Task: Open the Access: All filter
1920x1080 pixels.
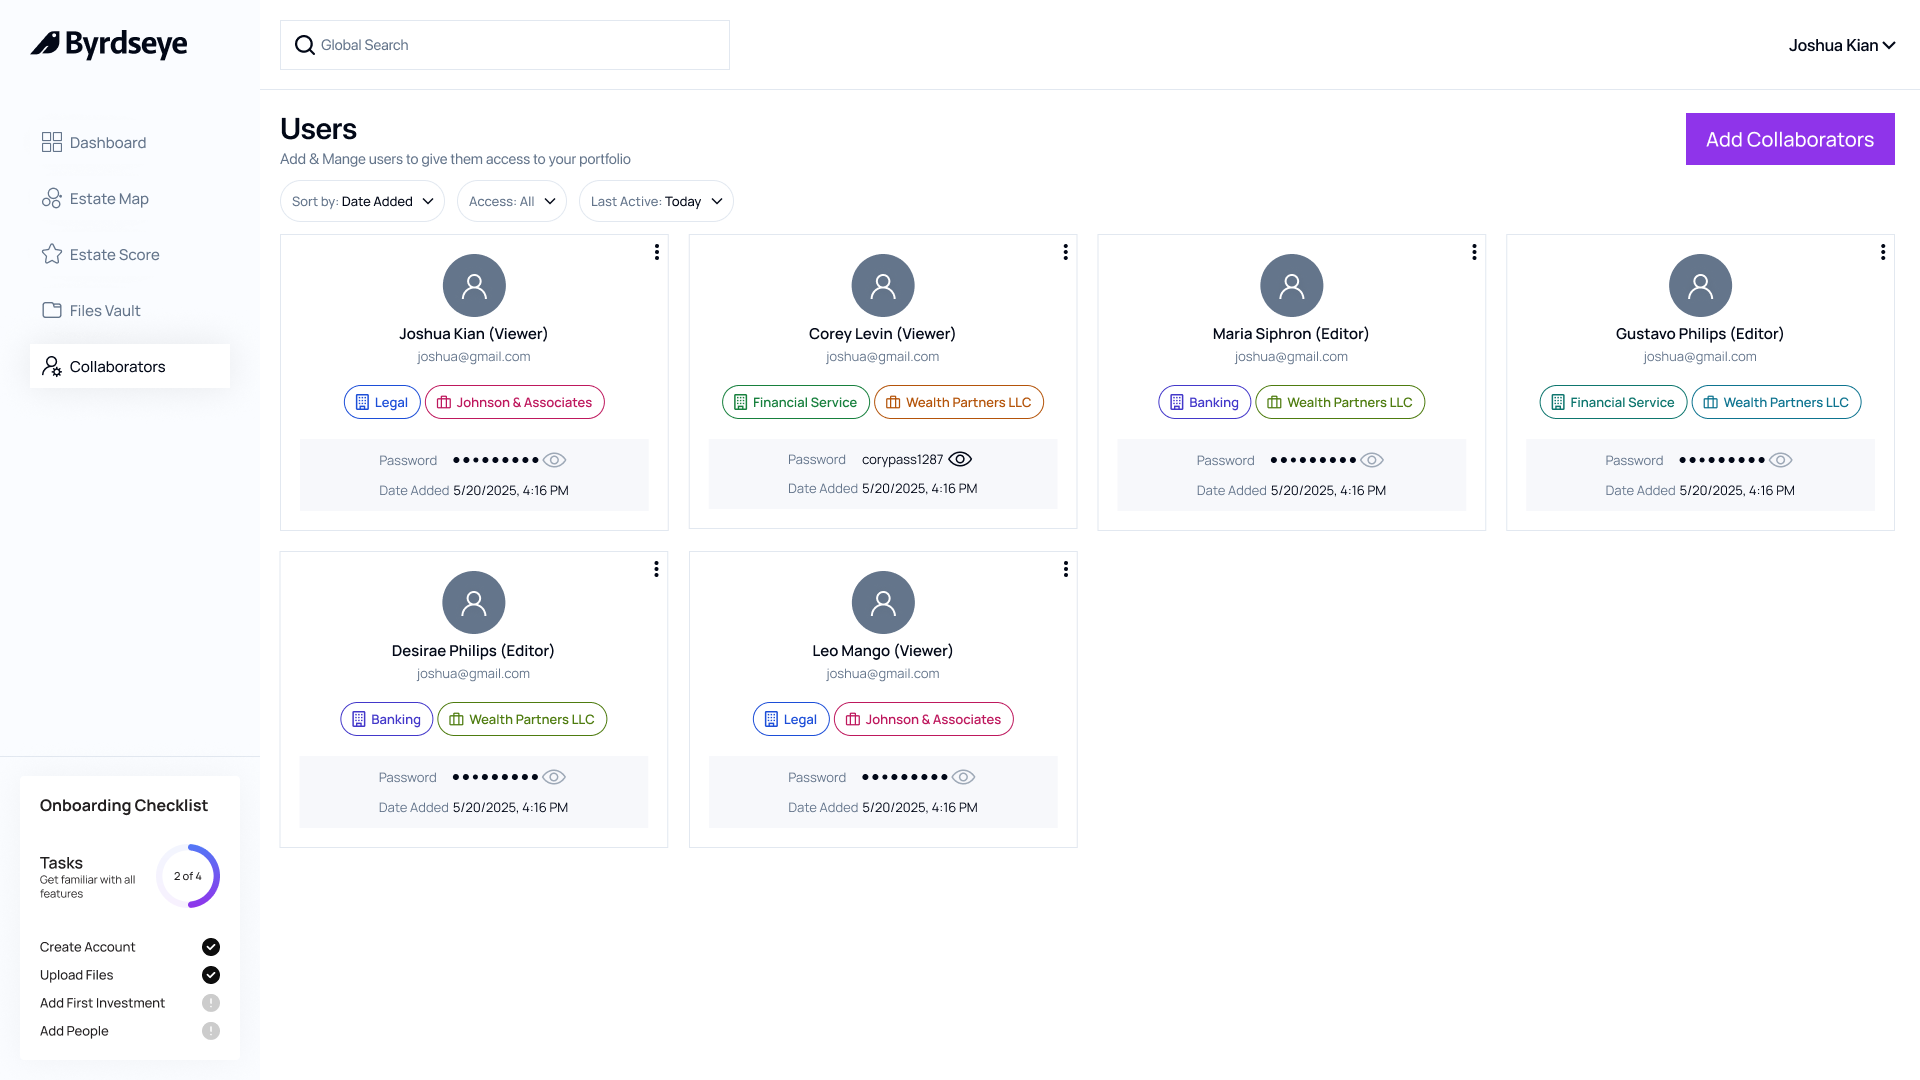Action: click(x=512, y=201)
